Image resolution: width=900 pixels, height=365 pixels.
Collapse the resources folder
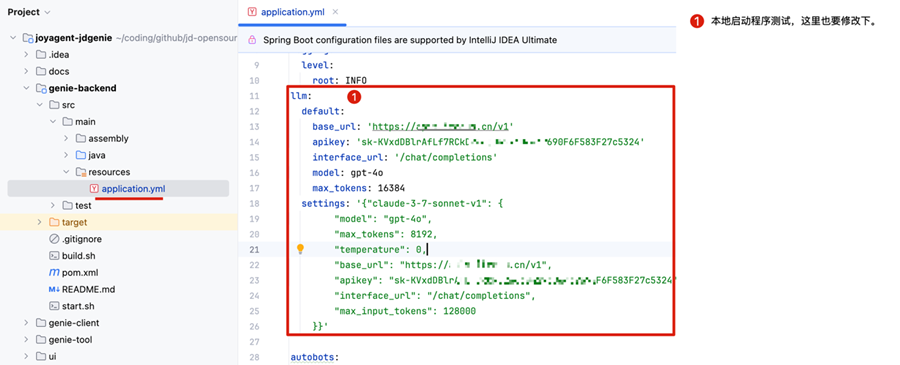[x=65, y=172]
